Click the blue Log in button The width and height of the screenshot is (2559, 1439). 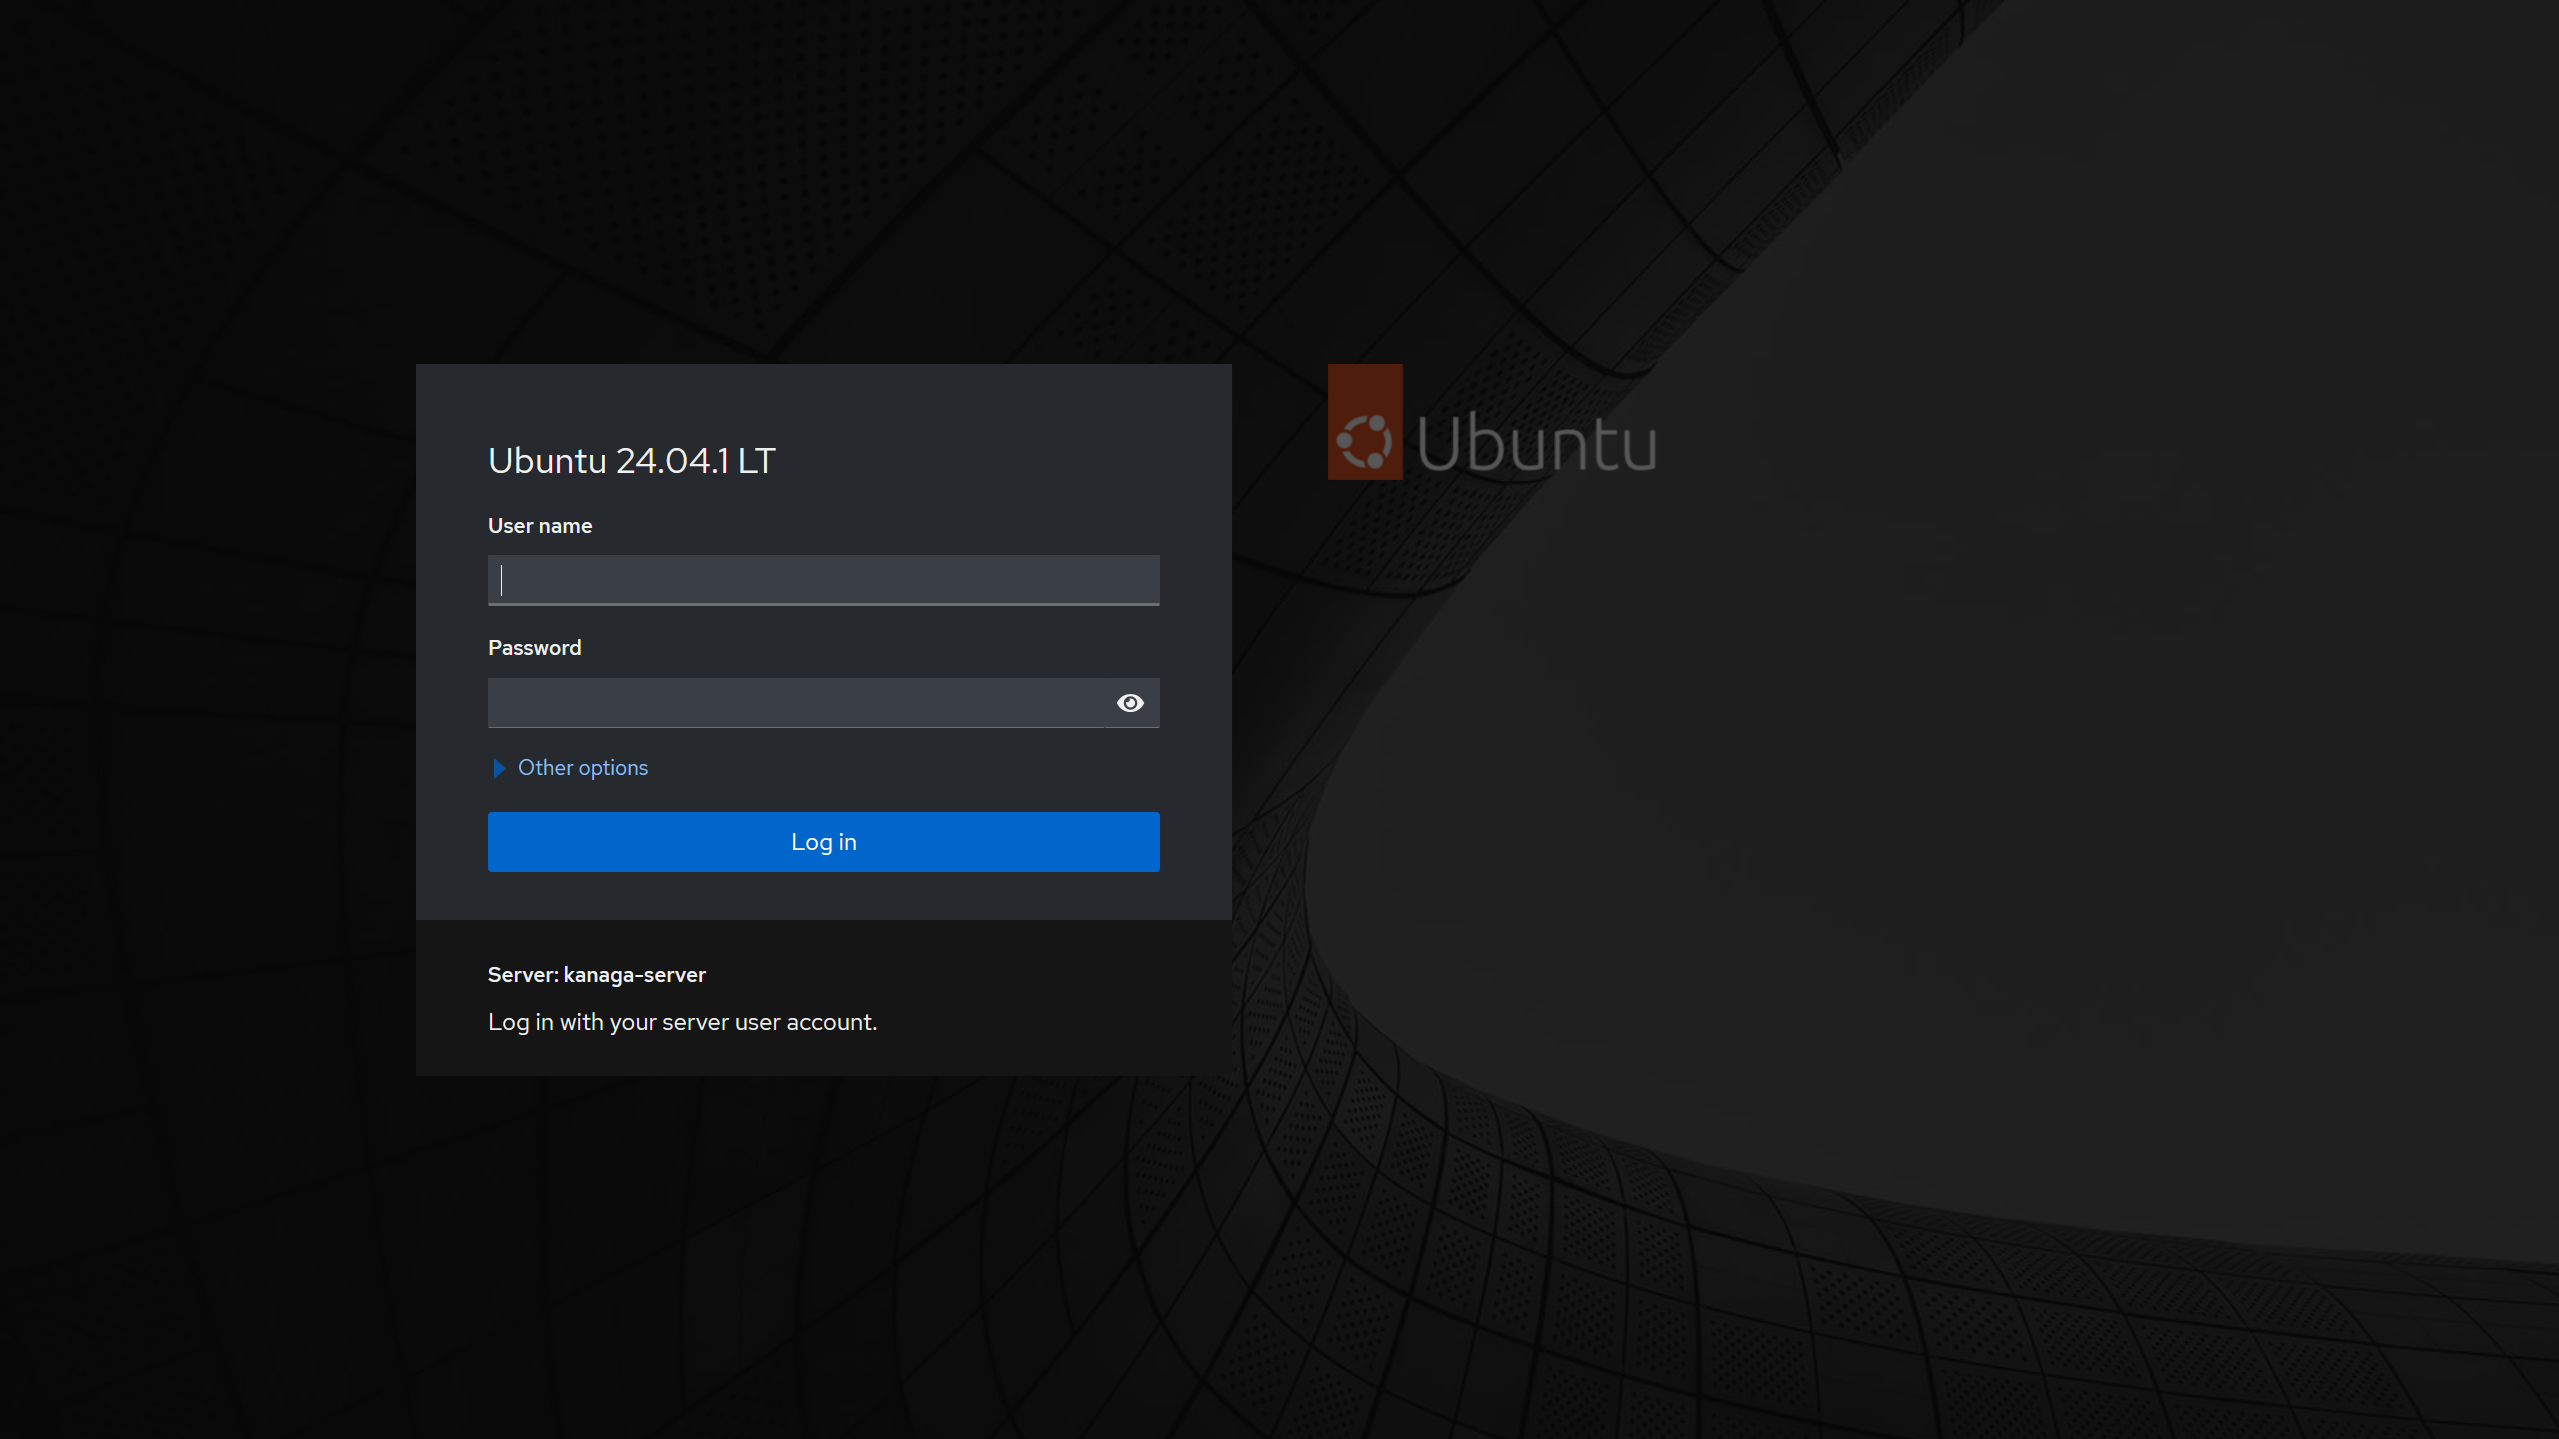823,842
